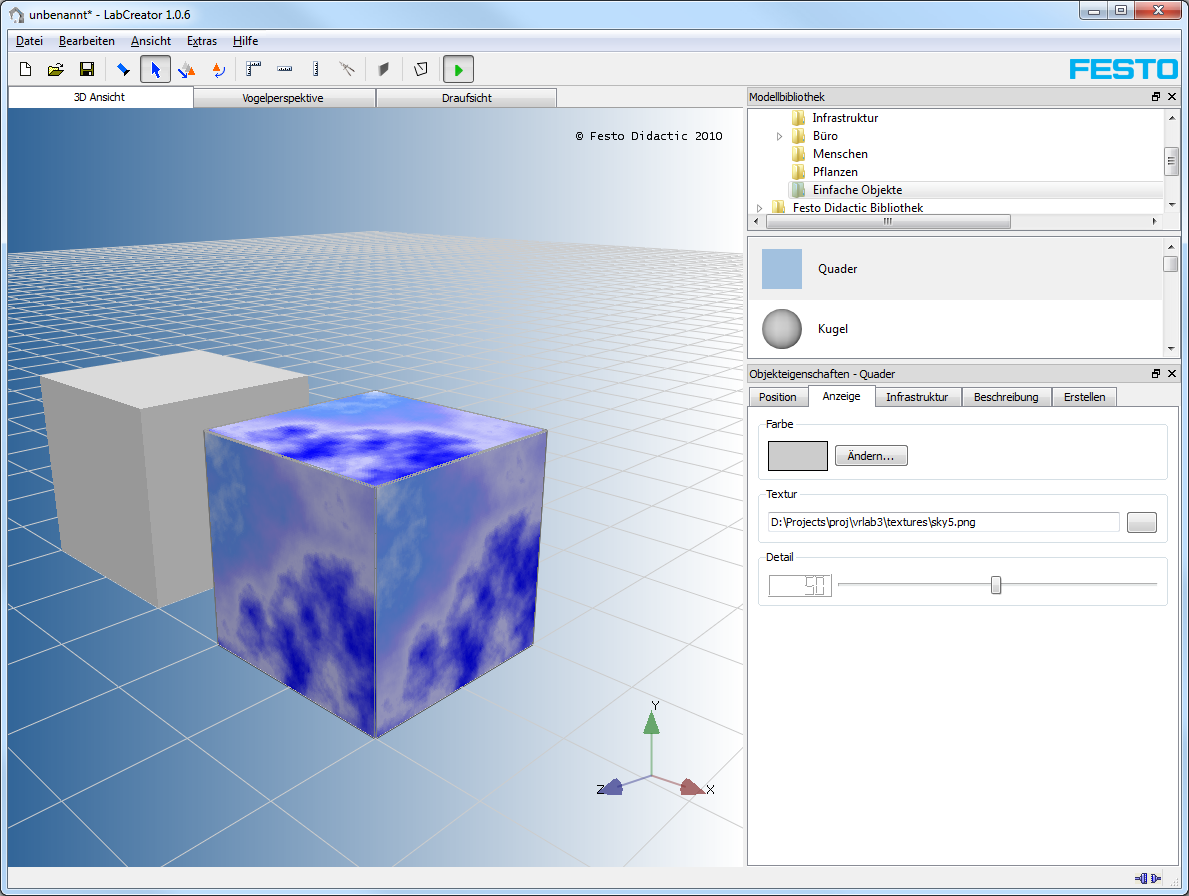Viewport: 1189px width, 896px height.
Task: Toggle the wireframe outline view icon
Action: point(421,70)
